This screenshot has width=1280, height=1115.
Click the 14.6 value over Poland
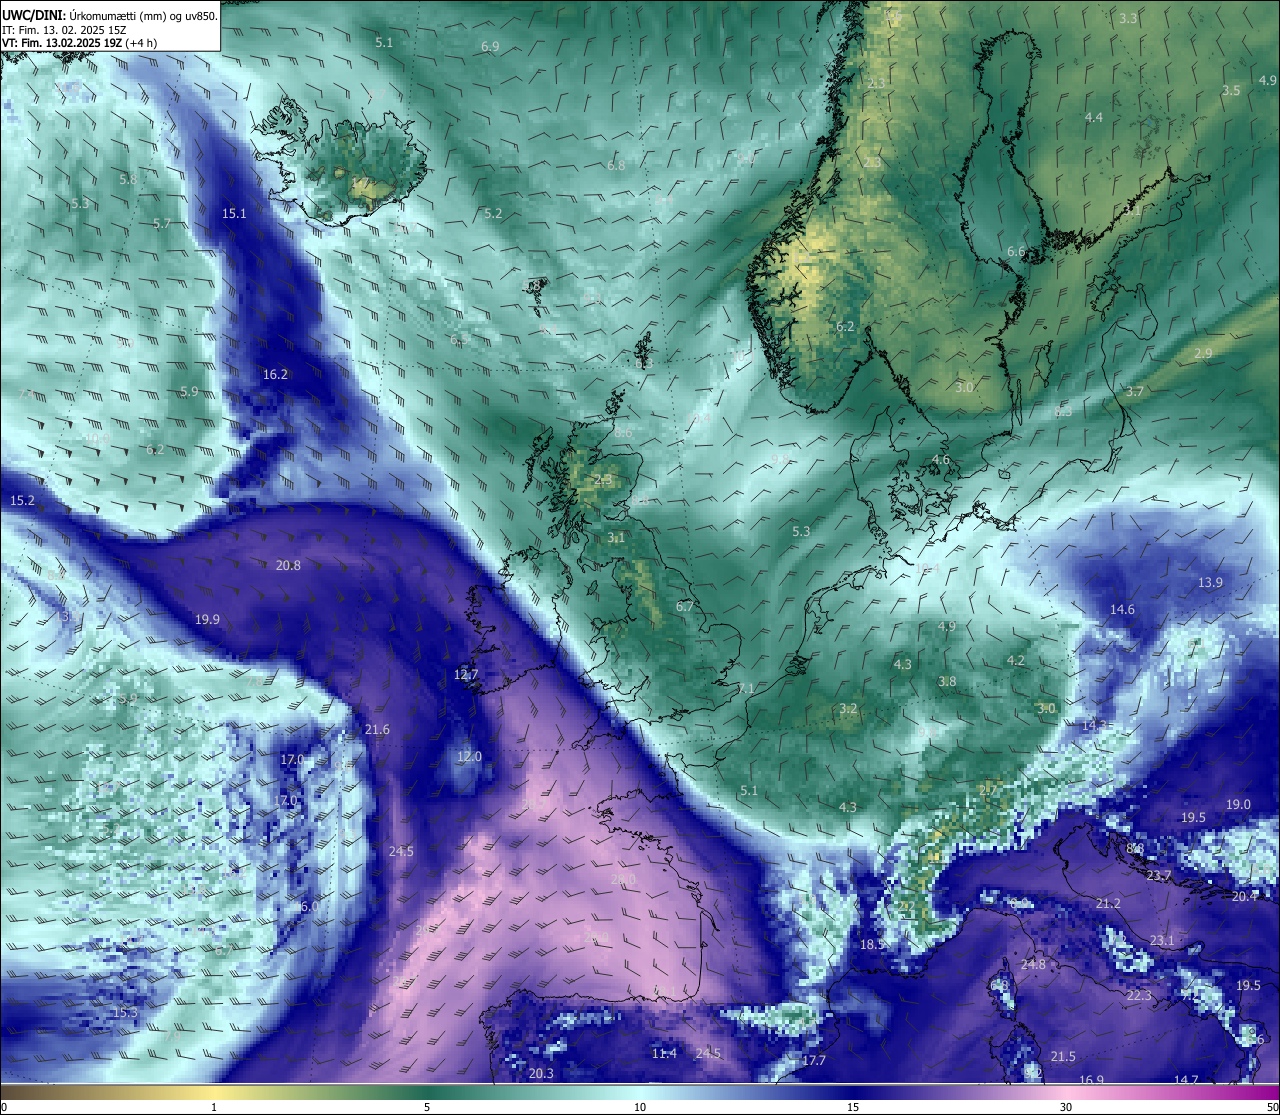(1122, 609)
